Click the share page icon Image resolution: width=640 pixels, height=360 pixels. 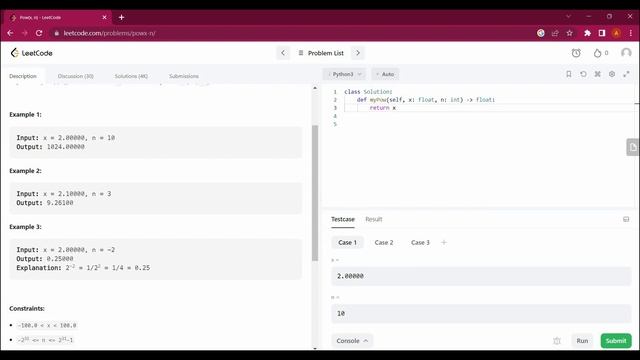point(555,33)
